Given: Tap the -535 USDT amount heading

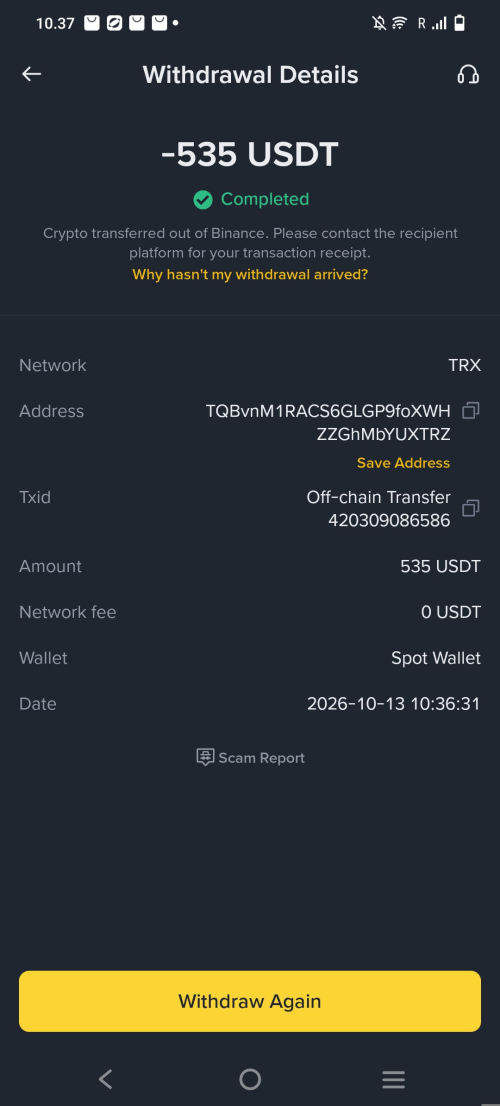Looking at the screenshot, I should (250, 154).
